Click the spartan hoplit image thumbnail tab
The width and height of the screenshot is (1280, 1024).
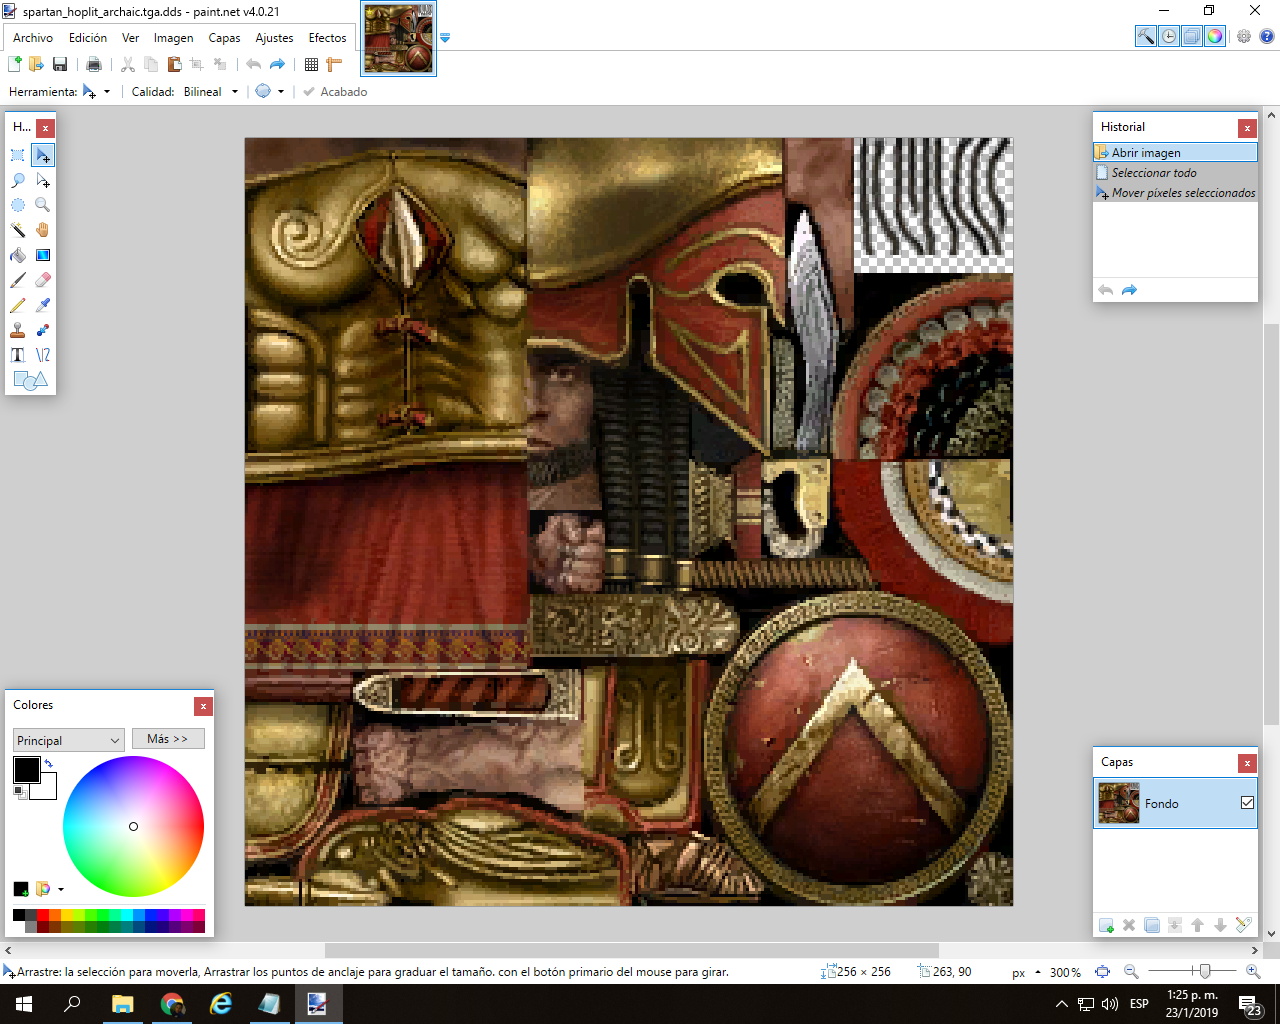click(x=399, y=38)
